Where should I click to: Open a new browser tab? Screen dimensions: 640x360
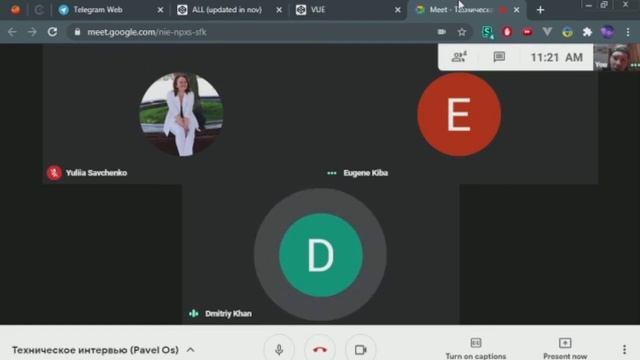coord(540,10)
